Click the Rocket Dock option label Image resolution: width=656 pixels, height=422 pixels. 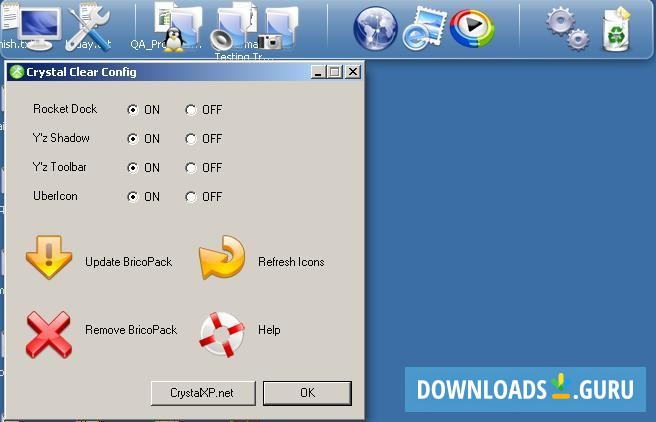[x=65, y=109]
